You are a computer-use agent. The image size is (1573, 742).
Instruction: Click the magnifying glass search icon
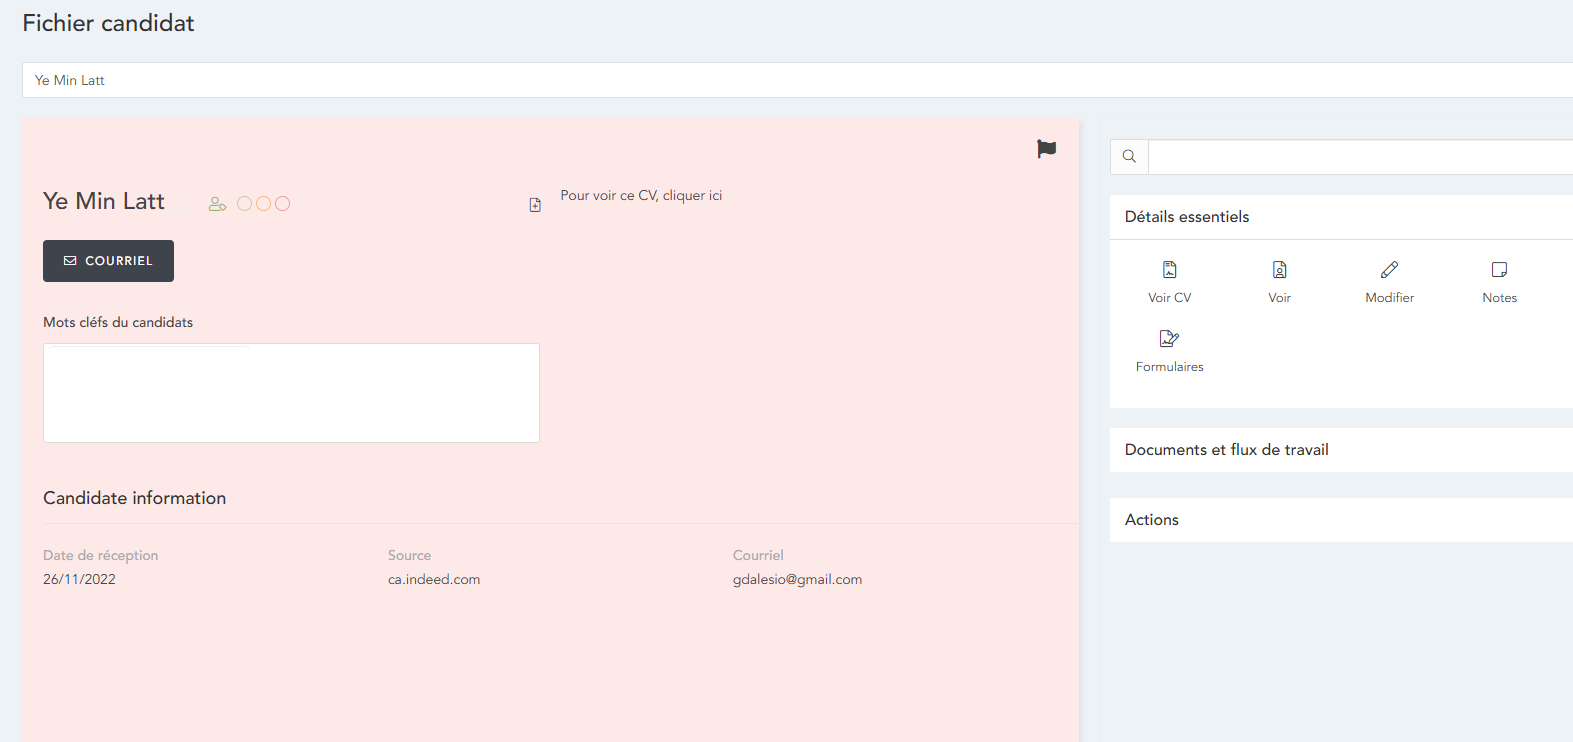[1129, 157]
